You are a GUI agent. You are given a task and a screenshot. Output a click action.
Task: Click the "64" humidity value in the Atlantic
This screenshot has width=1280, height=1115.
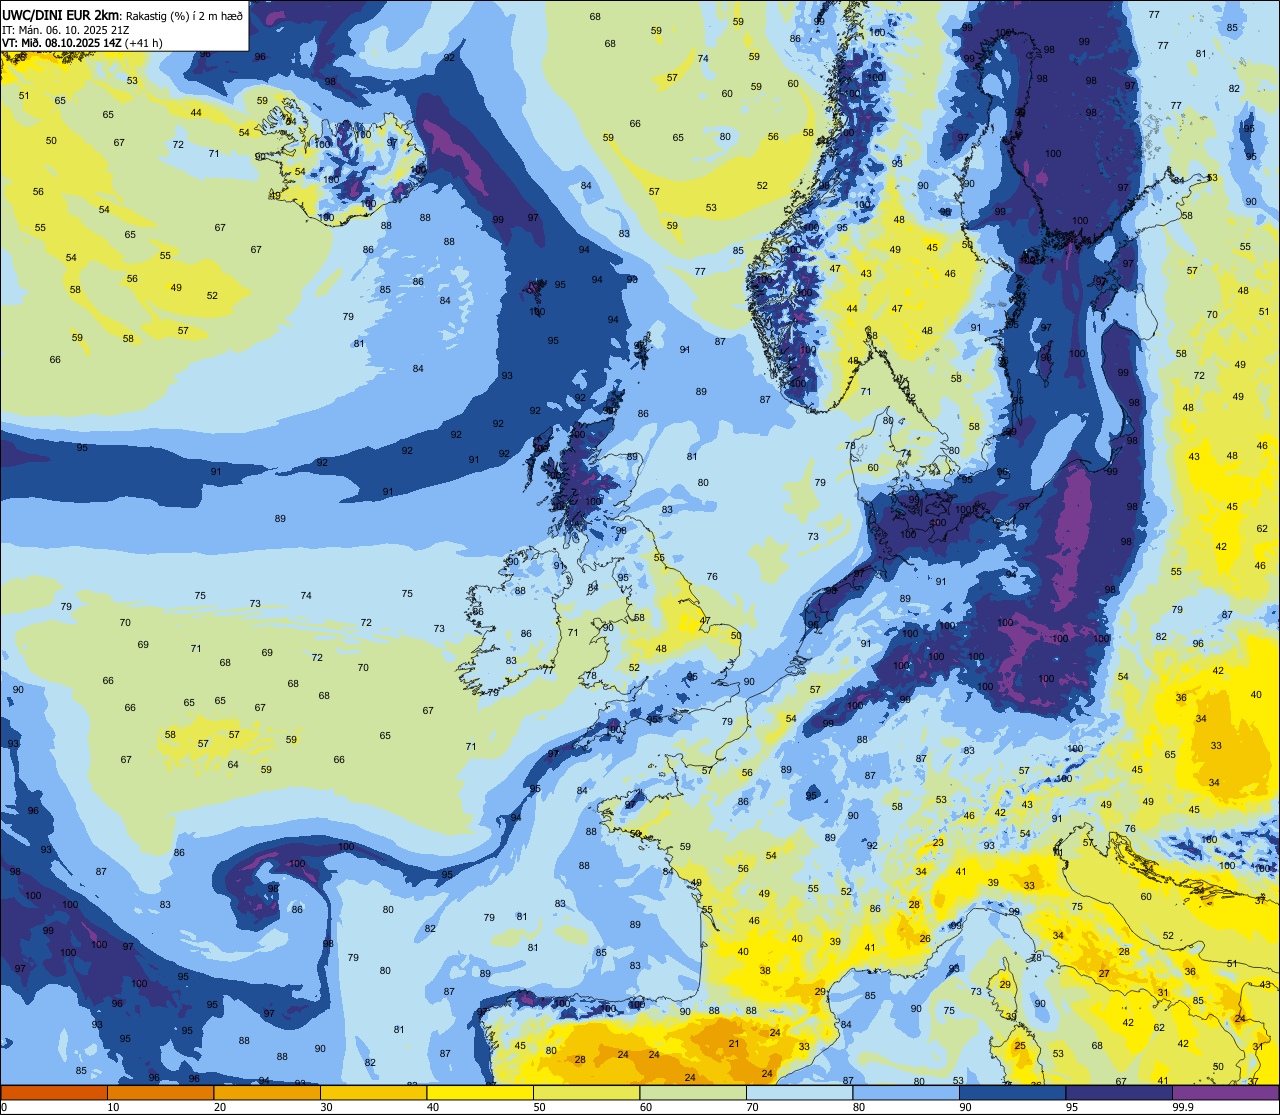tap(233, 765)
